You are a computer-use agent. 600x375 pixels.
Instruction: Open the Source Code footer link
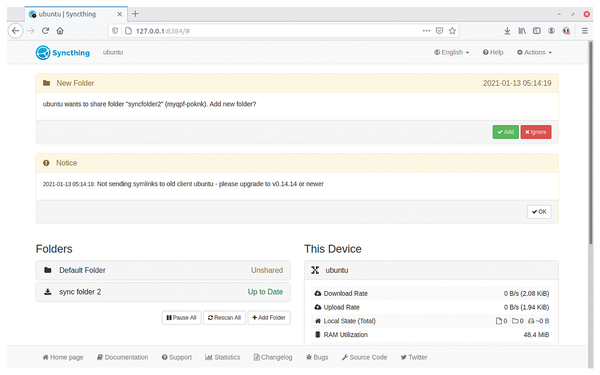click(x=364, y=357)
